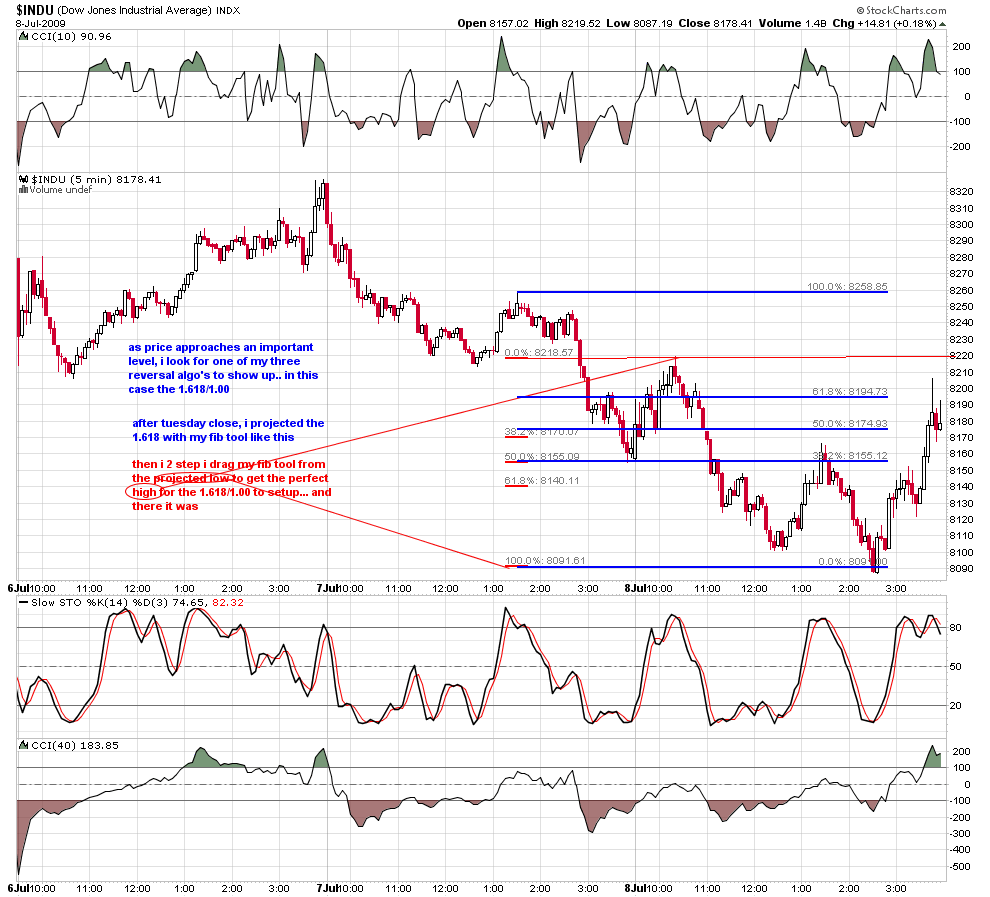Click the 7Jul date marker on time axis

click(x=328, y=588)
